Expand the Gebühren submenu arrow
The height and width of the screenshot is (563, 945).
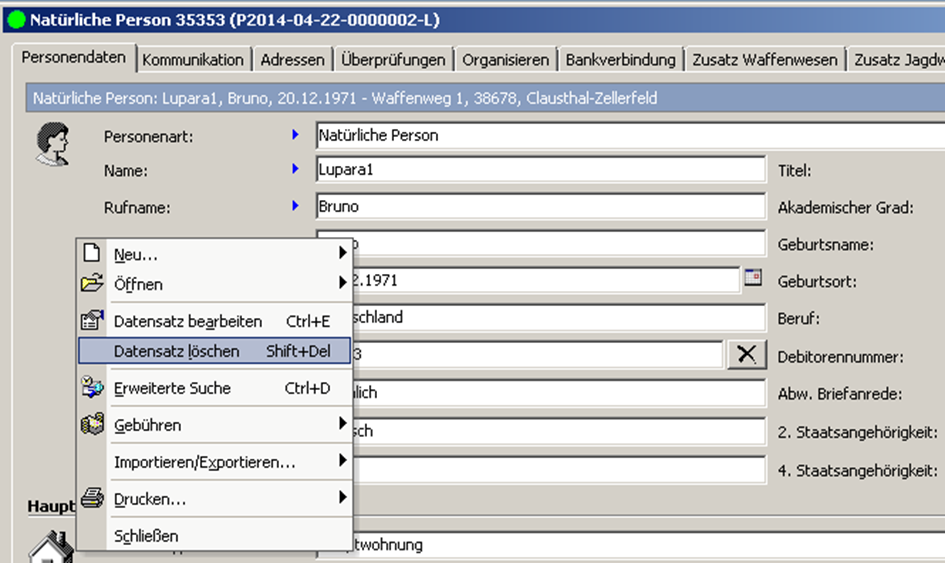click(343, 424)
